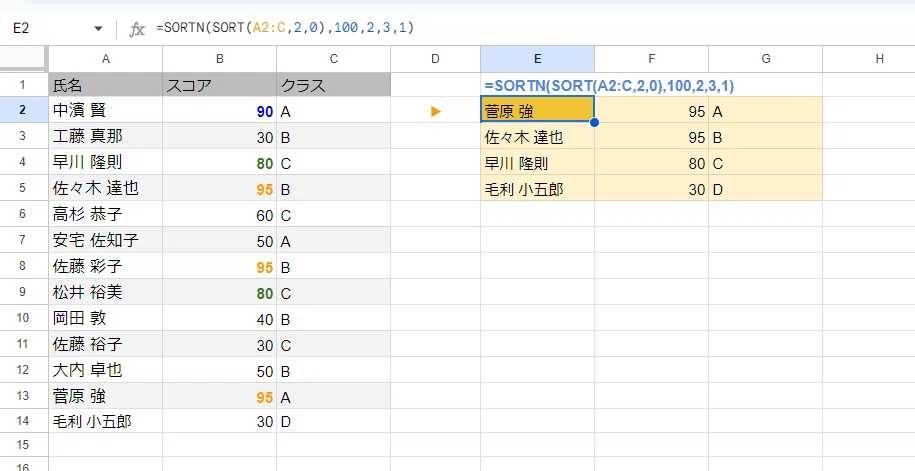Click the Name Box showing E2
The width and height of the screenshot is (915, 471).
point(21,28)
